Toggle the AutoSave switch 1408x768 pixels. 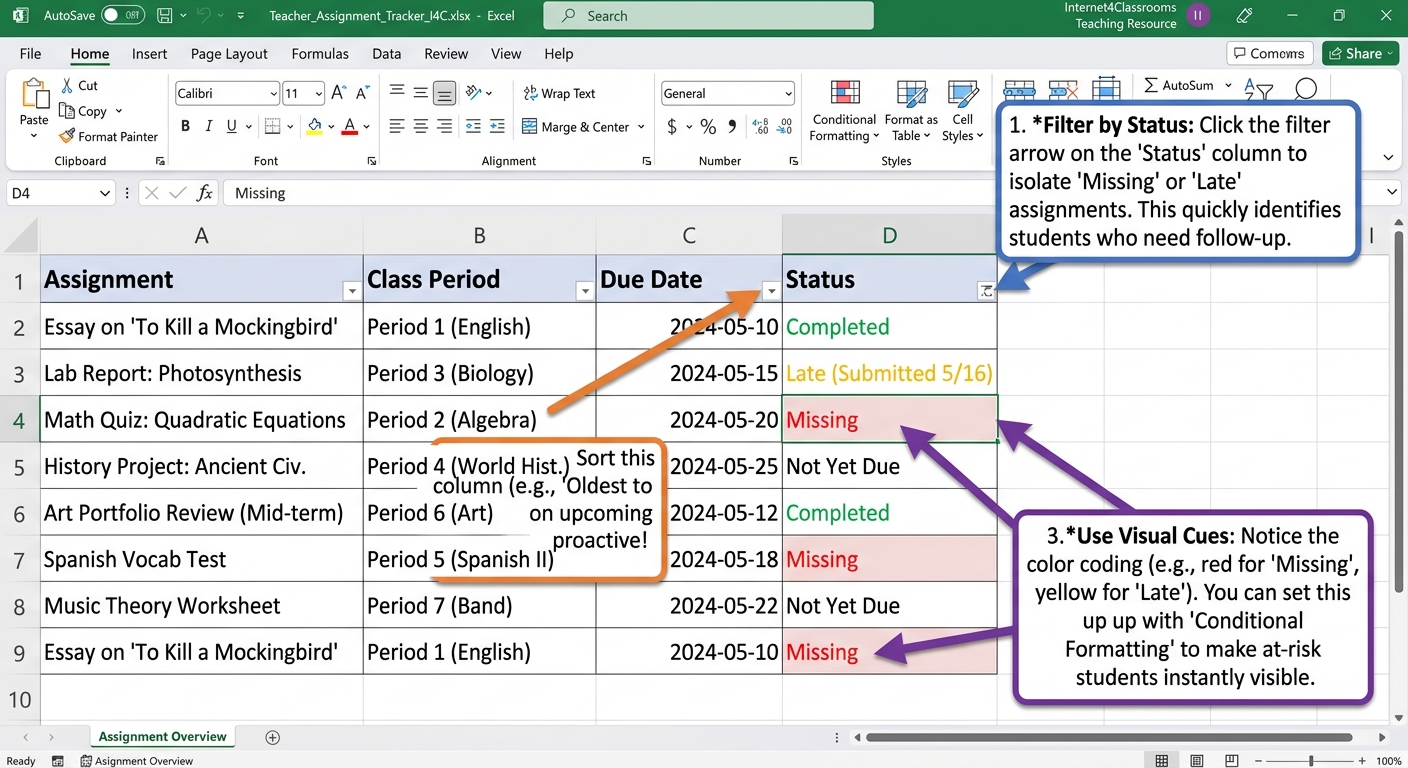coord(122,15)
